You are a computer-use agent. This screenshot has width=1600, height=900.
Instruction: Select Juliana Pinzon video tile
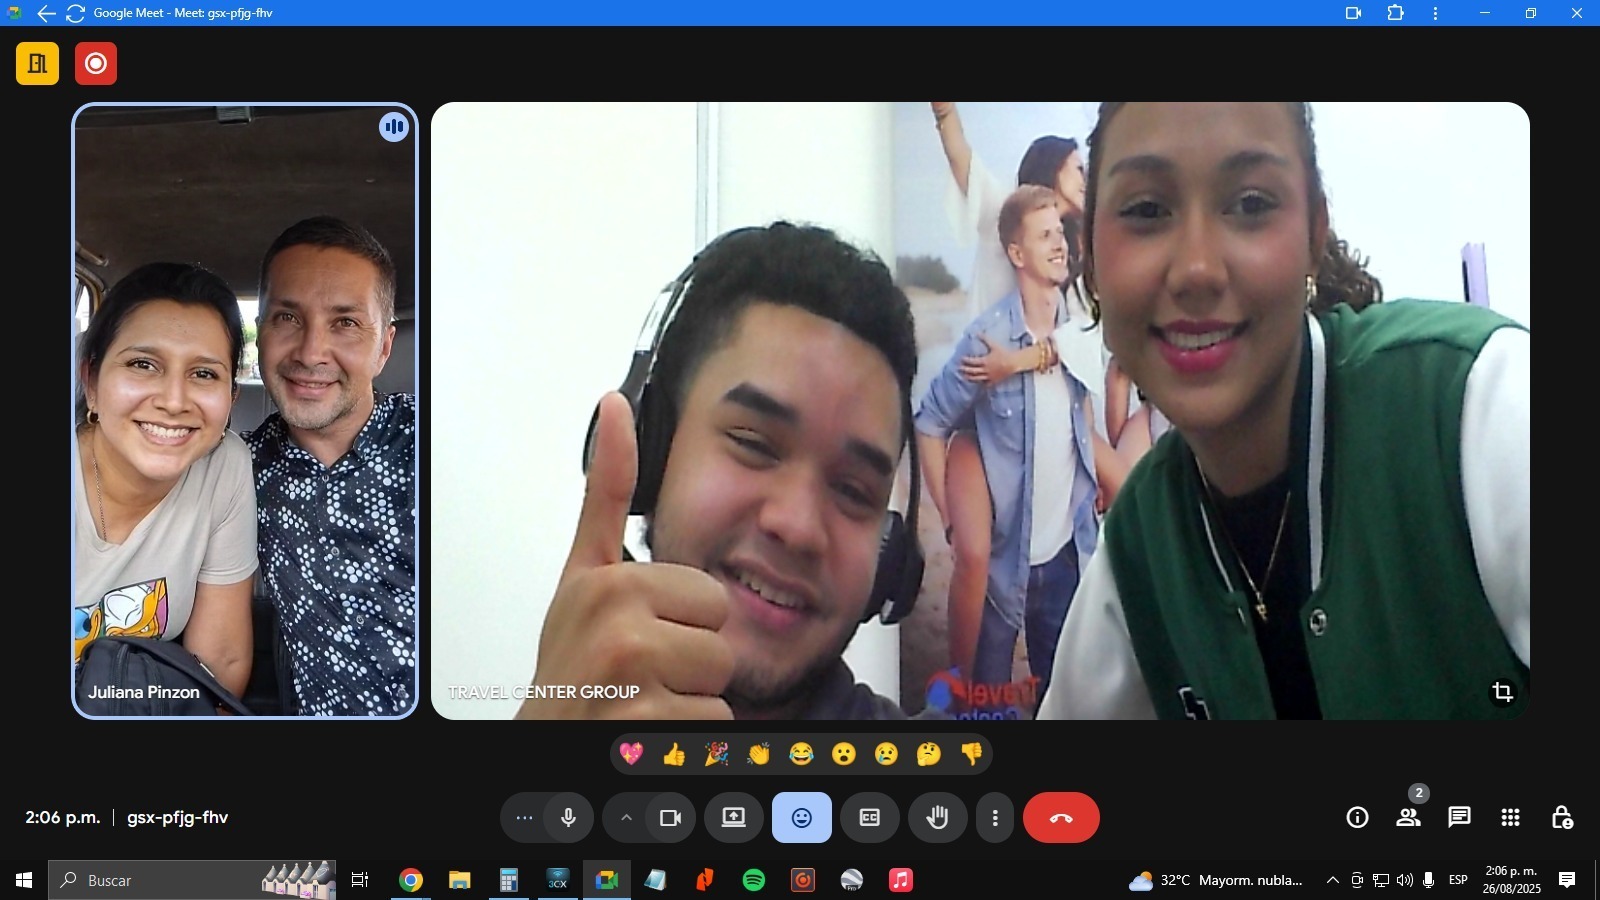[245, 410]
